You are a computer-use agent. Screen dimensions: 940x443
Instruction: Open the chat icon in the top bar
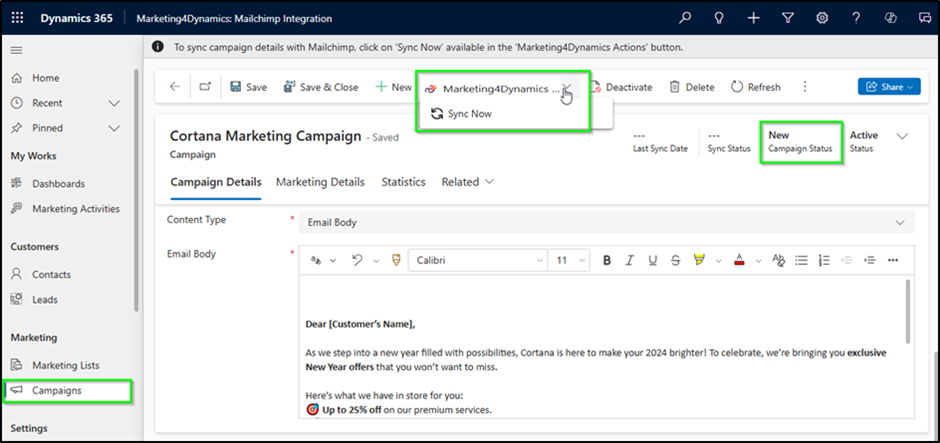point(924,18)
